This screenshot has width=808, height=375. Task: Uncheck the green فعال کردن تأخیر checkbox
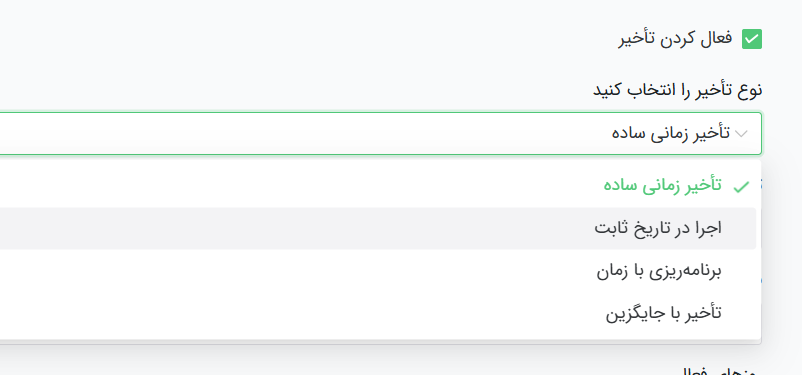pyautogui.click(x=751, y=39)
